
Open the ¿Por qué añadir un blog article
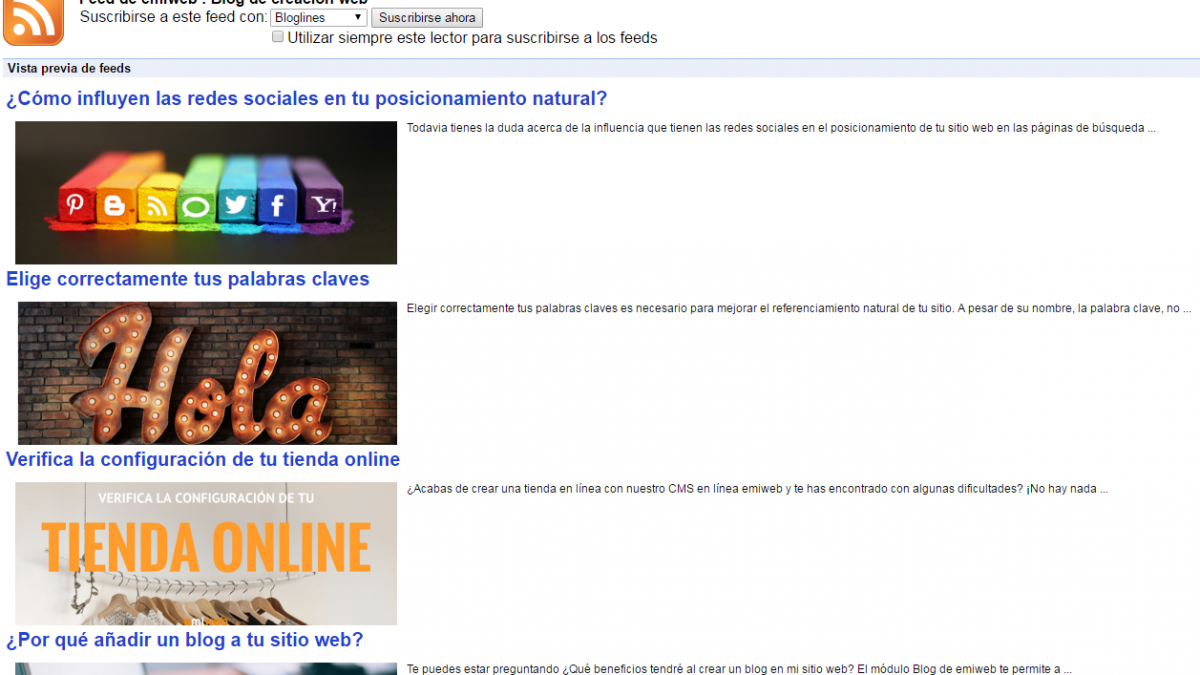(185, 639)
